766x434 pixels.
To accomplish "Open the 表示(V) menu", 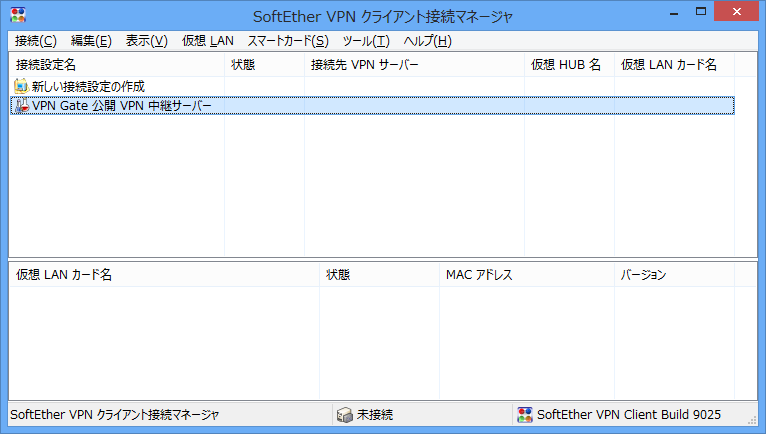I will [146, 41].
